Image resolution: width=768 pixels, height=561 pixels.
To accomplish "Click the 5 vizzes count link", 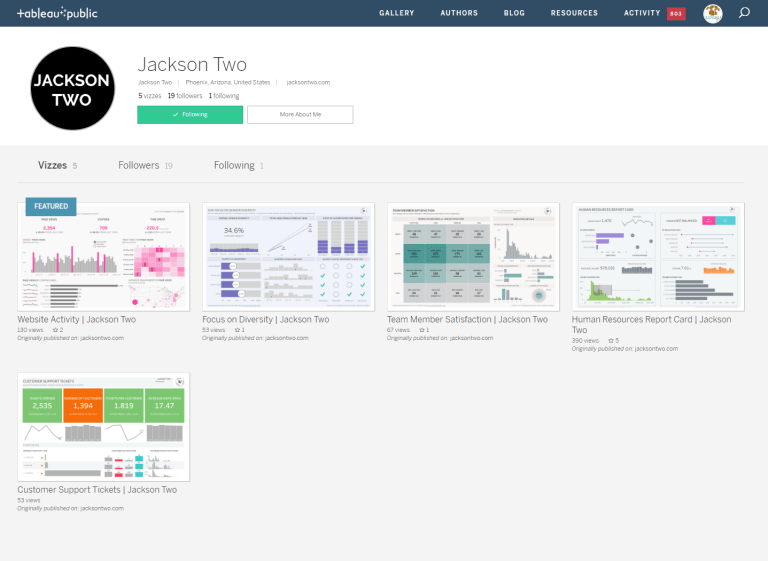I will click(x=149, y=96).
